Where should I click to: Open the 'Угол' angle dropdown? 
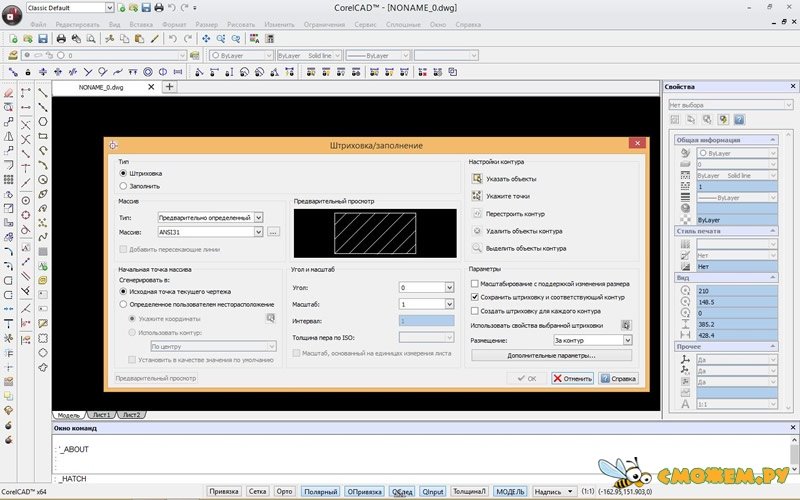(x=449, y=288)
